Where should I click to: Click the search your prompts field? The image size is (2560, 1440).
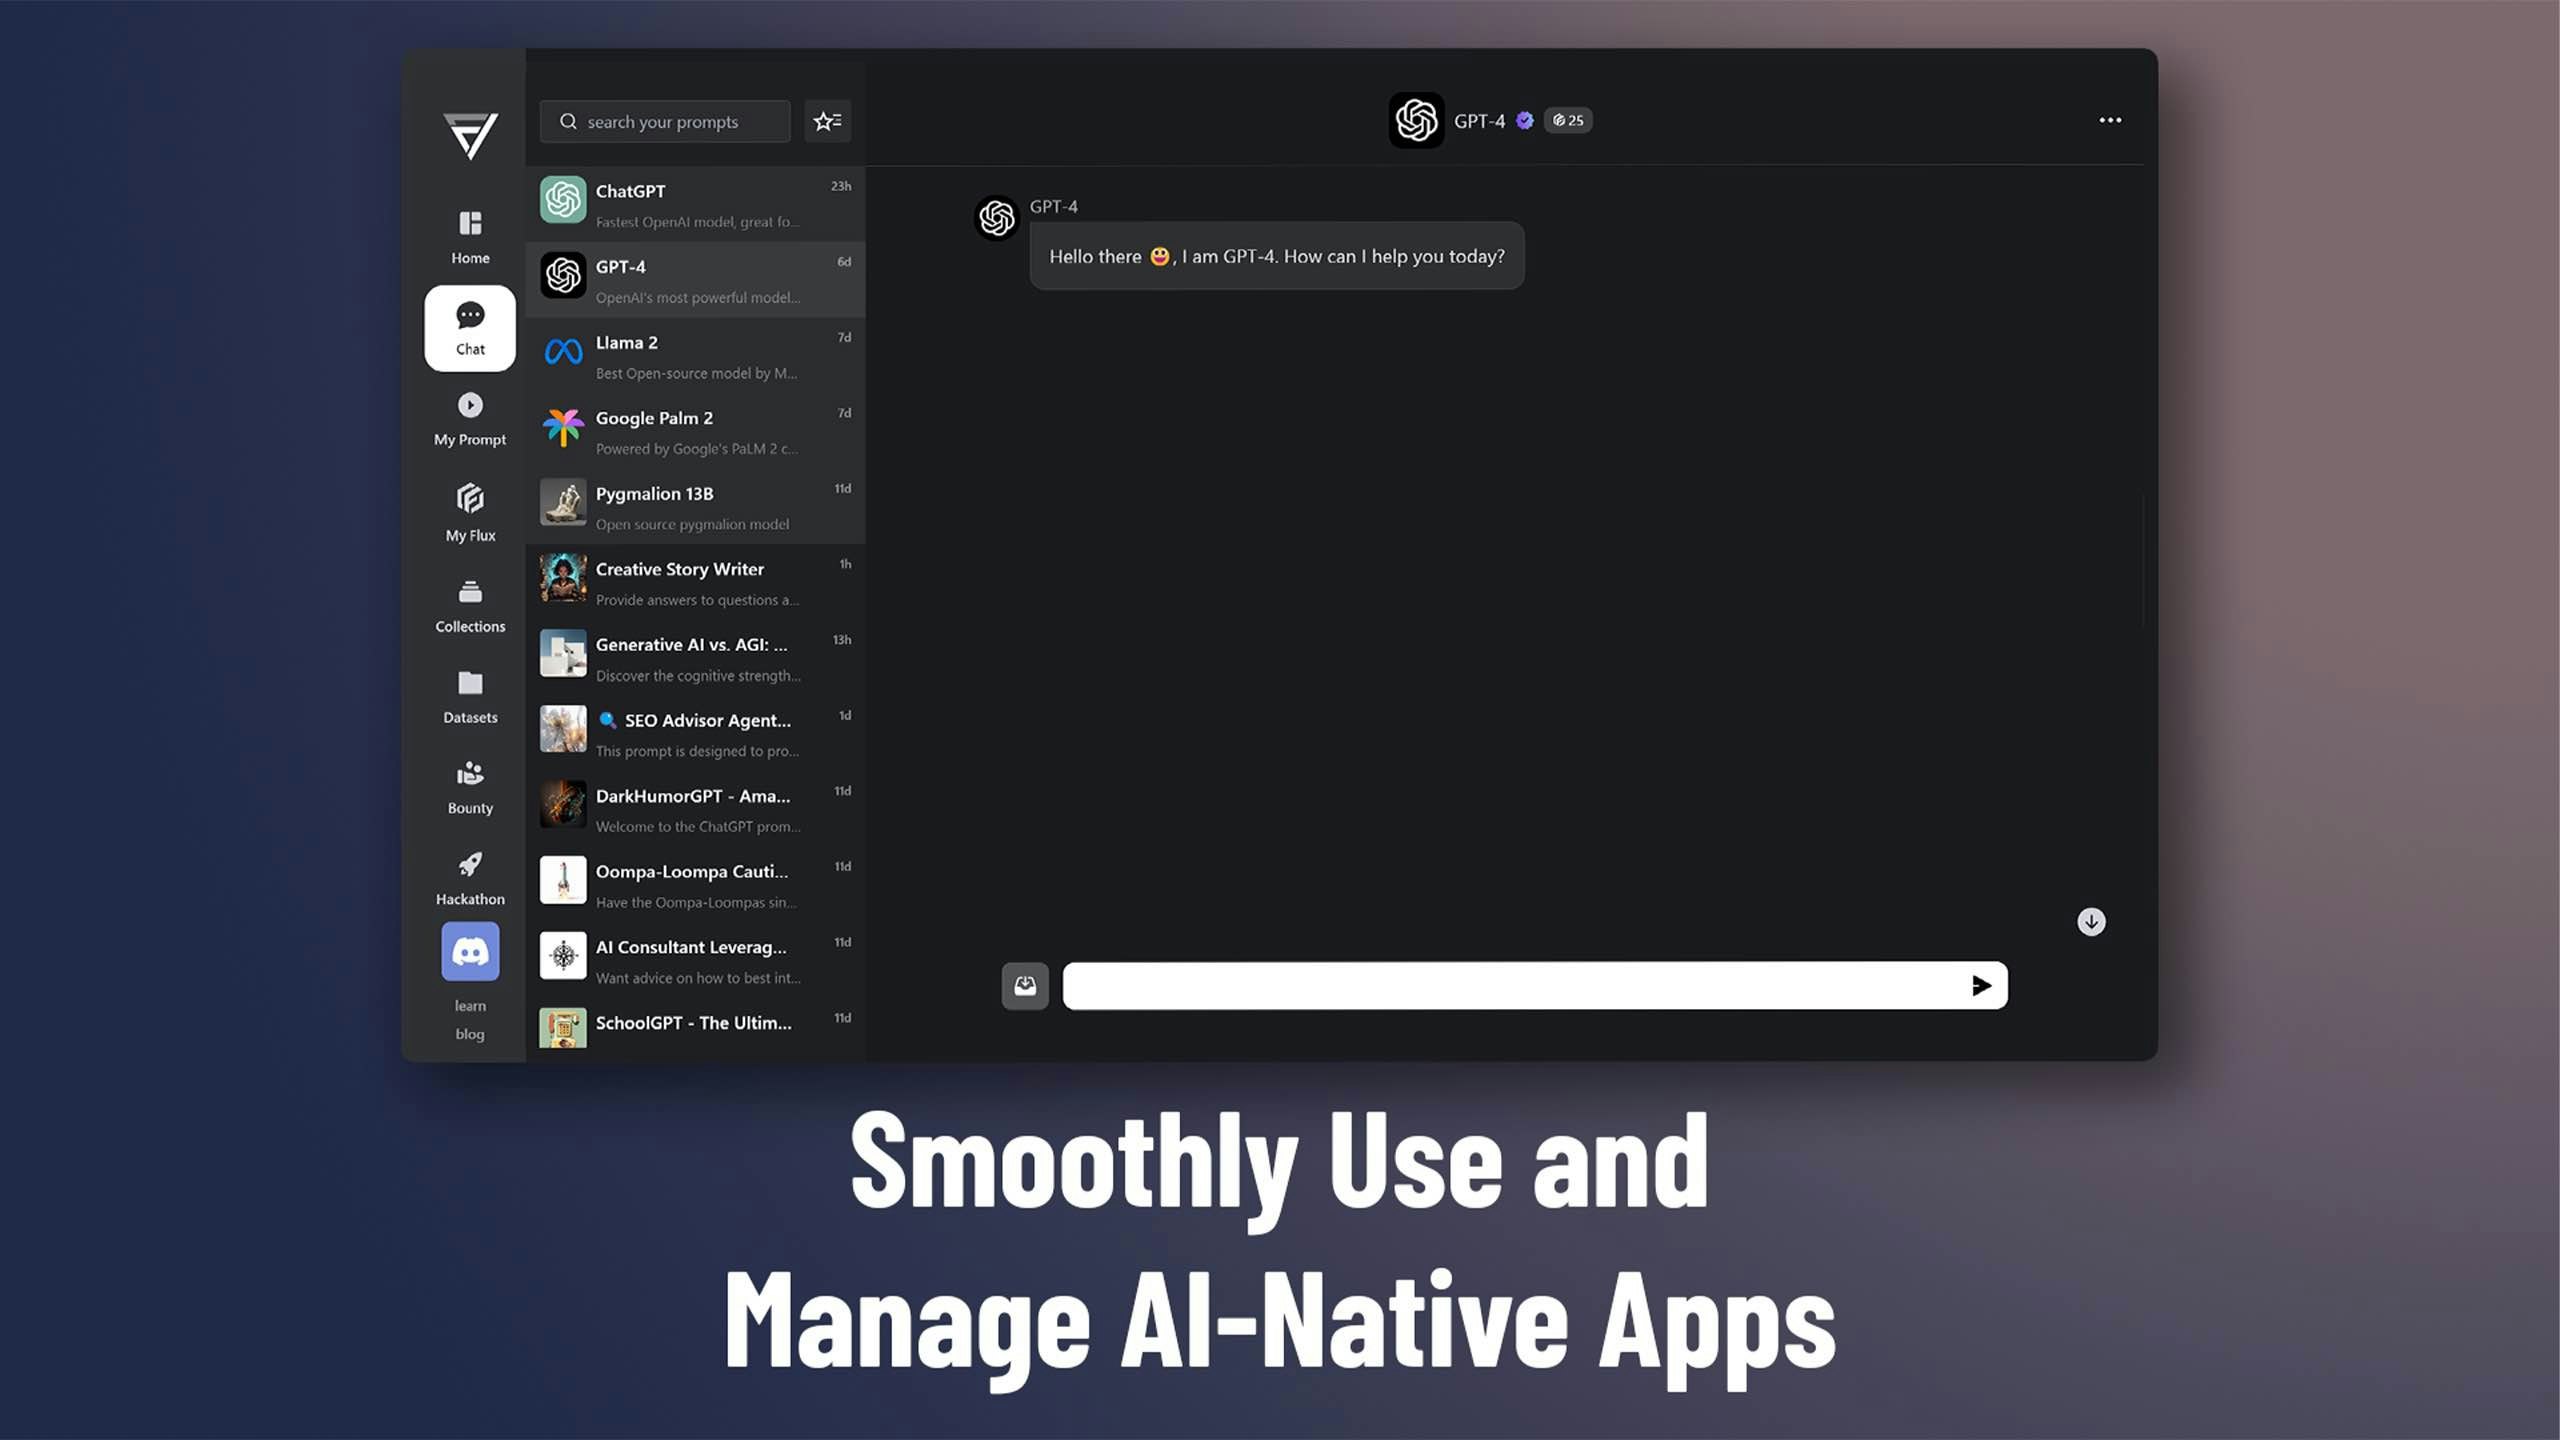(665, 121)
